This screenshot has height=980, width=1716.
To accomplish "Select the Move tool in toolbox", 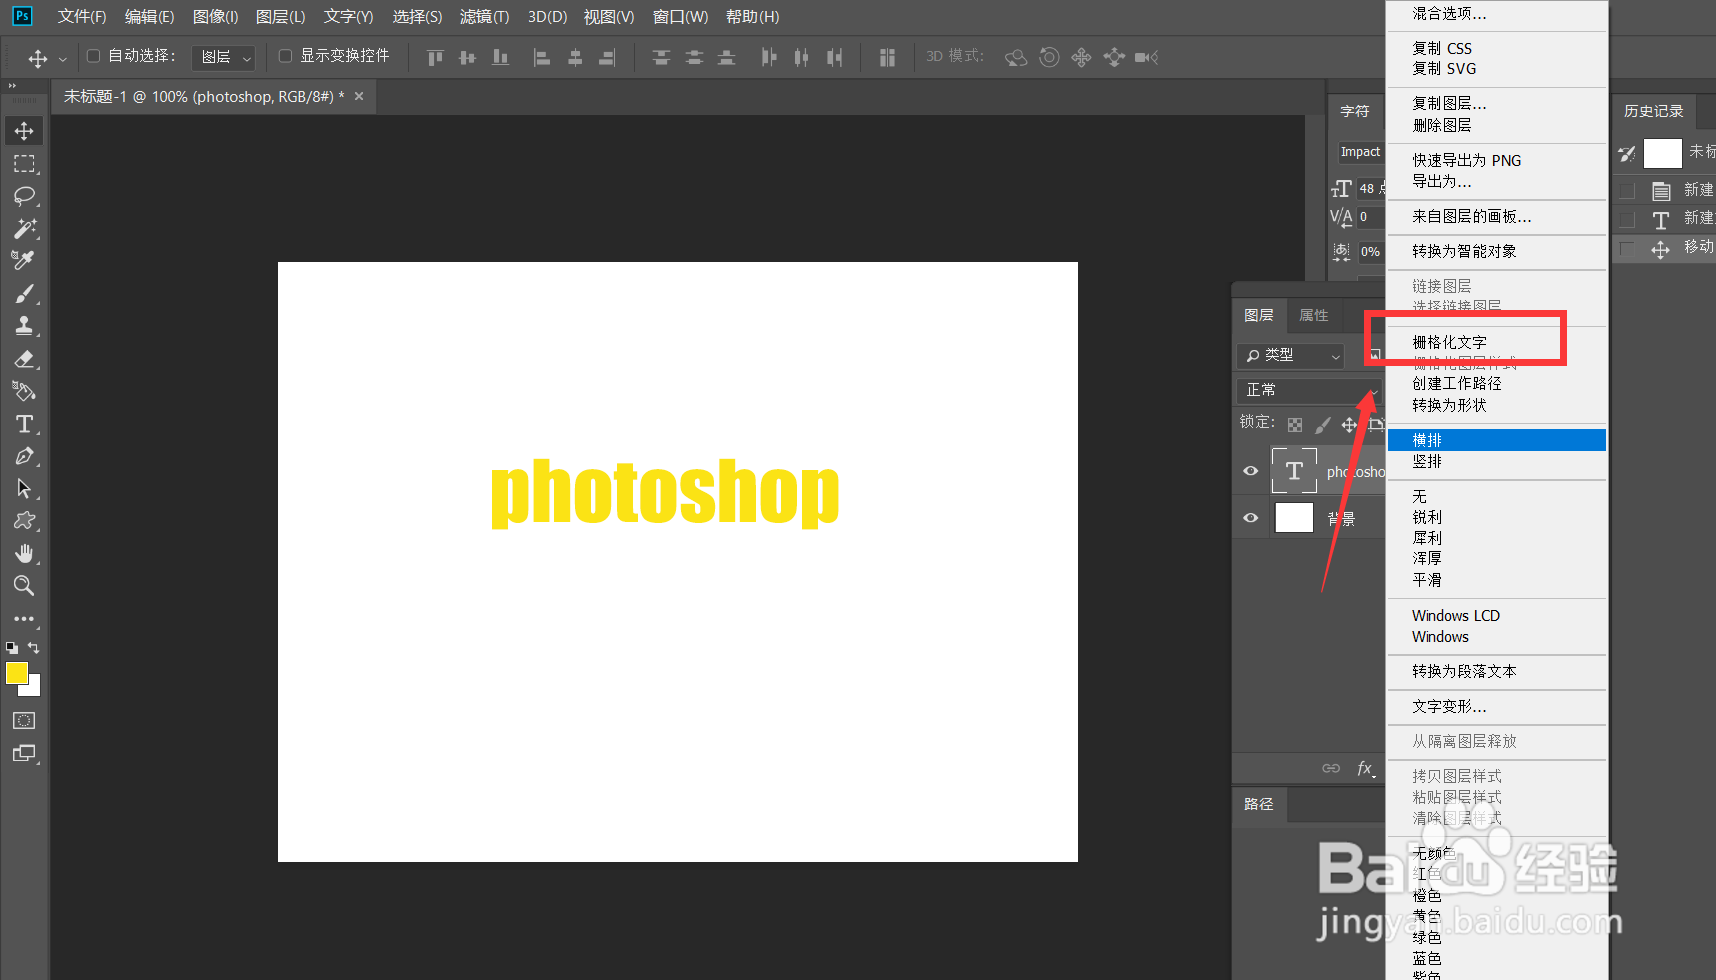I will click(x=24, y=131).
